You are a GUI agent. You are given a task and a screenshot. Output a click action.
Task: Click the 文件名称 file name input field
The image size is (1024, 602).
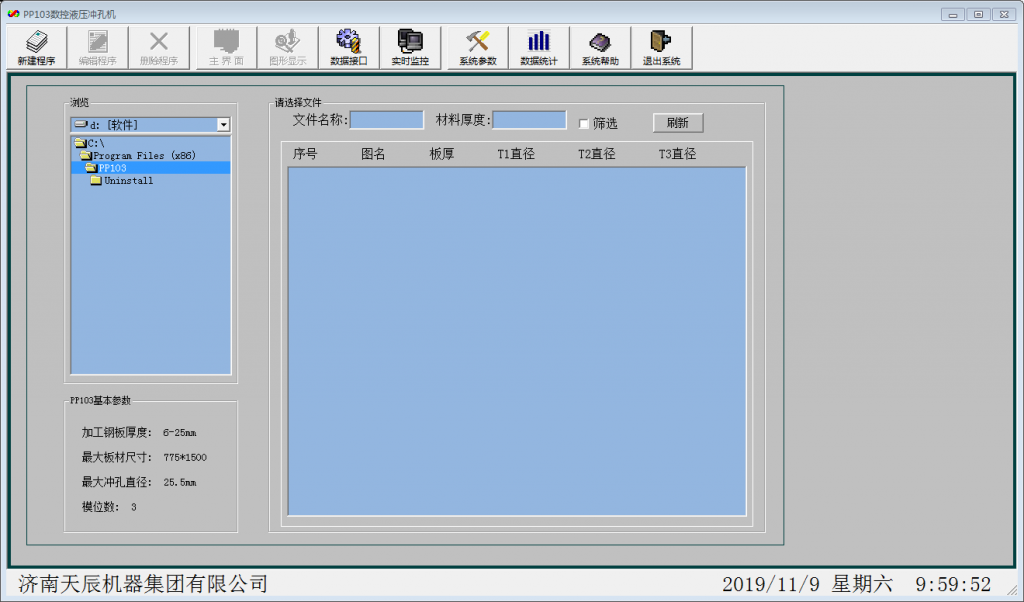coord(386,120)
